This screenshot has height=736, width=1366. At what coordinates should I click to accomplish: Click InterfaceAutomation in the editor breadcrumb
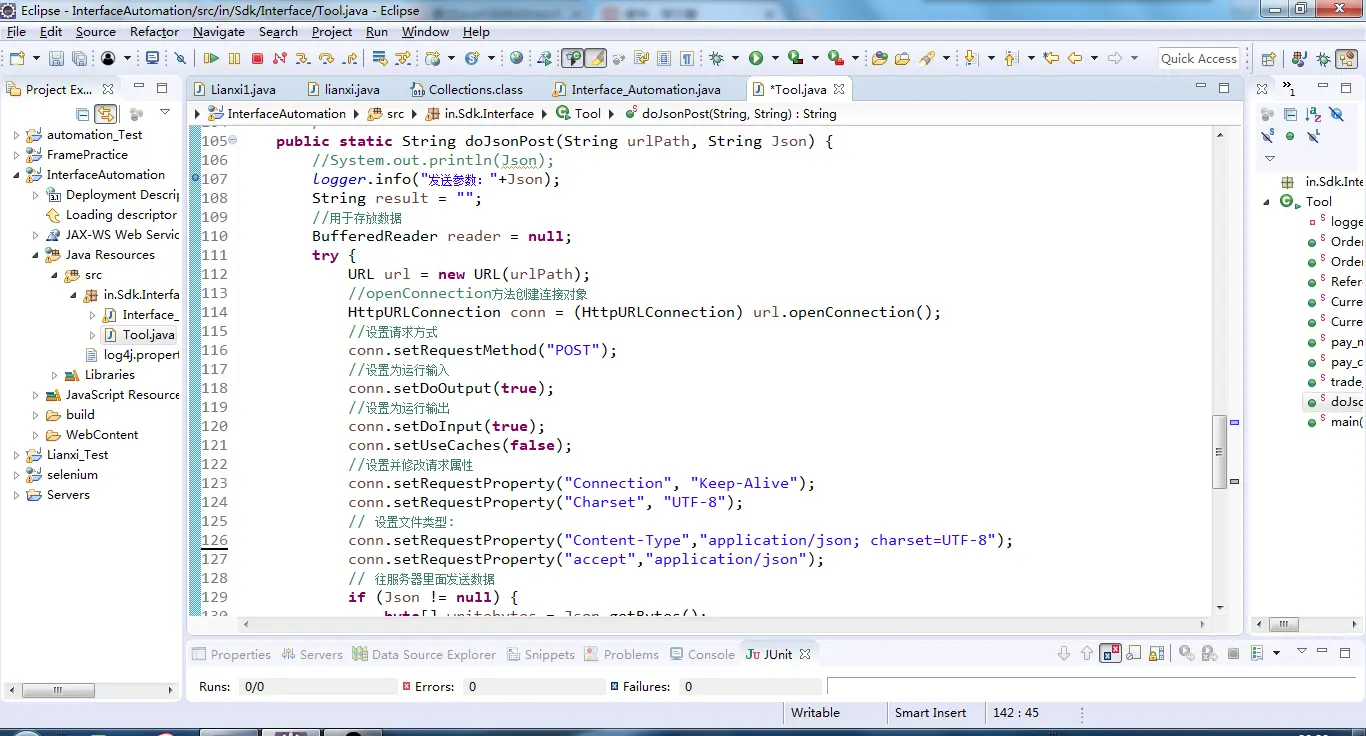(278, 114)
